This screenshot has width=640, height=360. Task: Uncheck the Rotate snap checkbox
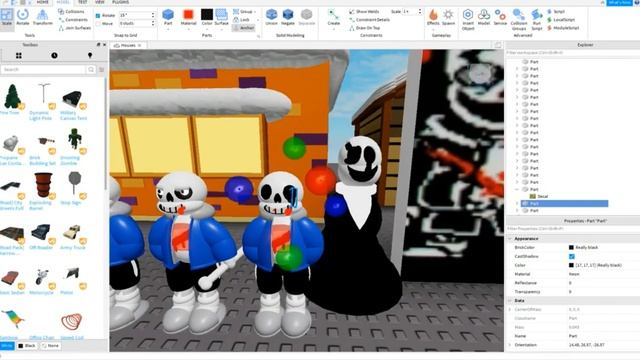click(x=98, y=16)
